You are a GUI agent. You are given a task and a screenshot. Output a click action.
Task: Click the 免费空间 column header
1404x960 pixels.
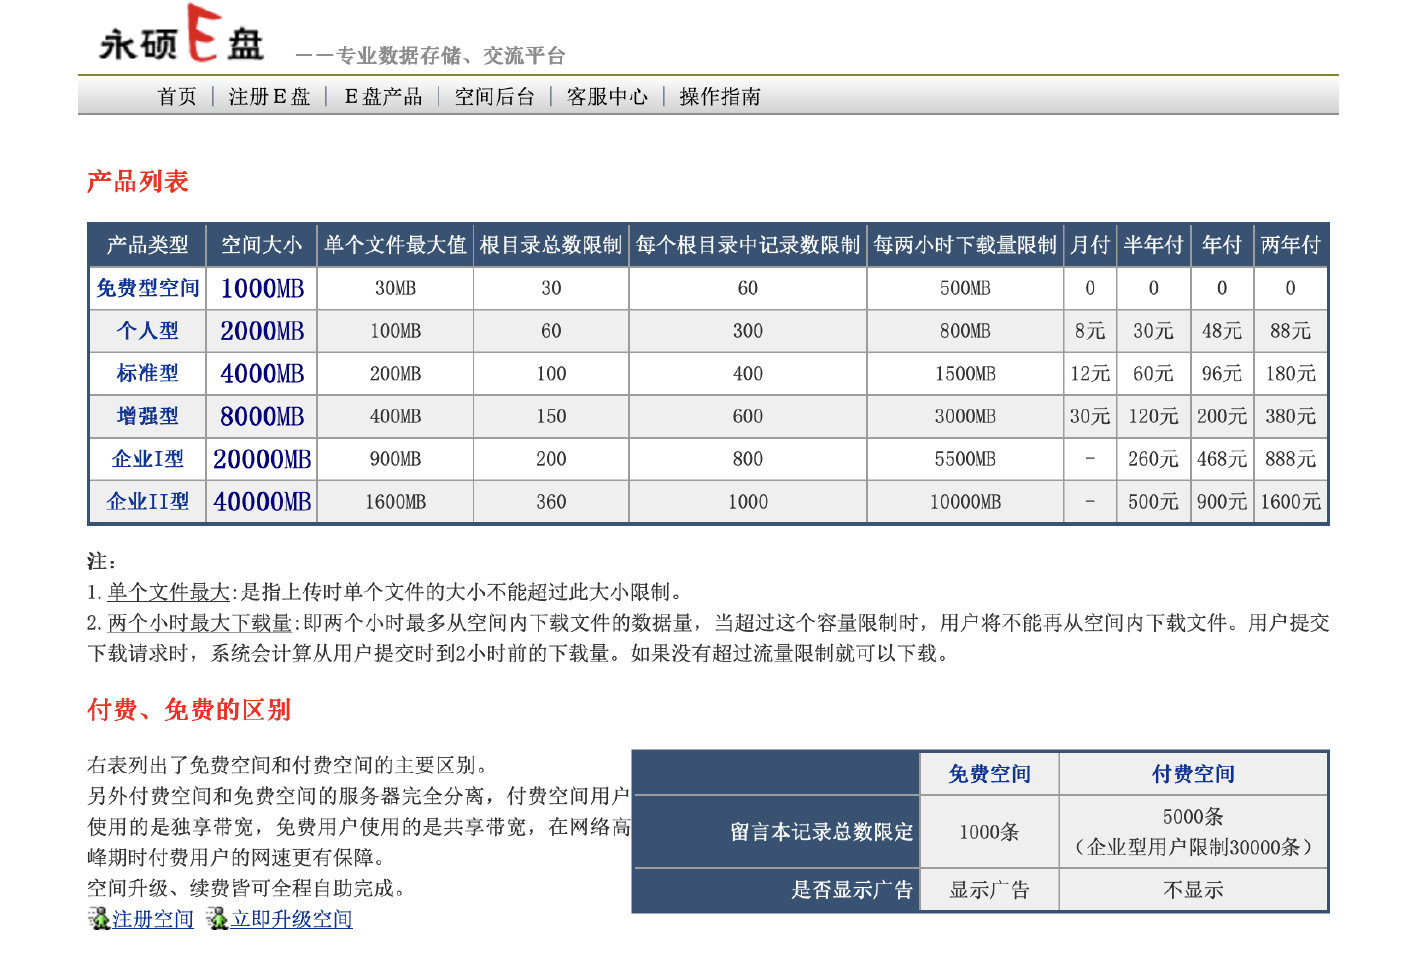tap(989, 774)
